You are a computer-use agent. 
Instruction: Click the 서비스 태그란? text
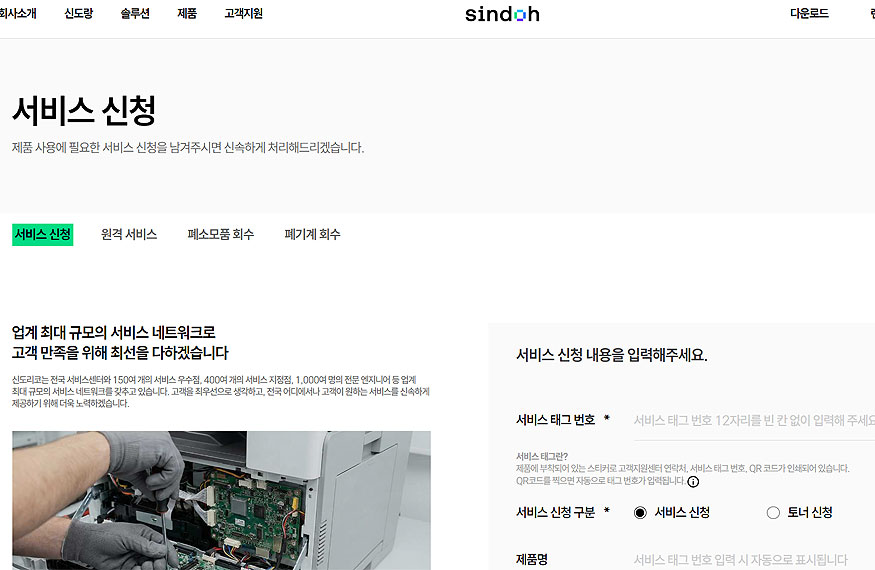point(541,456)
